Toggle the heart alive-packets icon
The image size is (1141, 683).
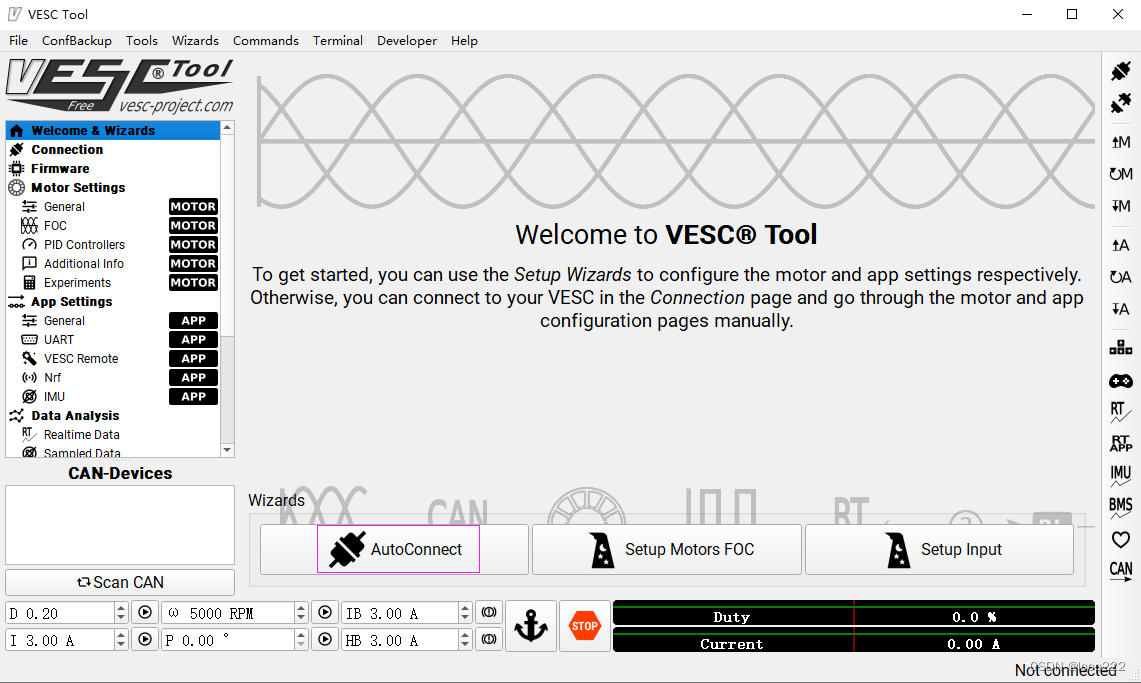tap(1121, 540)
